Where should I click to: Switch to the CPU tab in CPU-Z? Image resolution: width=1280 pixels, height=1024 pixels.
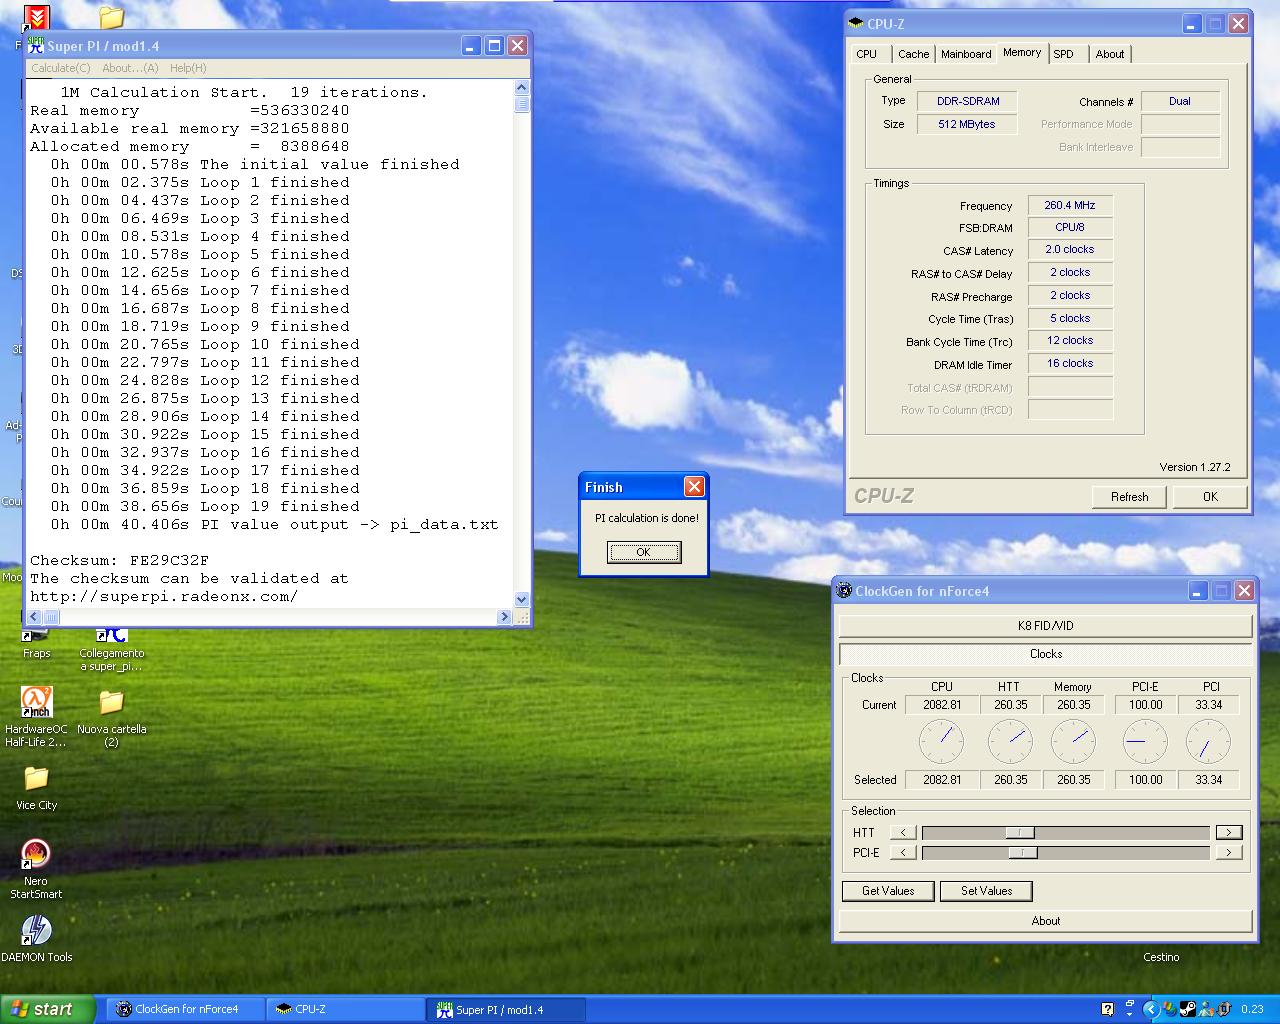click(x=867, y=54)
